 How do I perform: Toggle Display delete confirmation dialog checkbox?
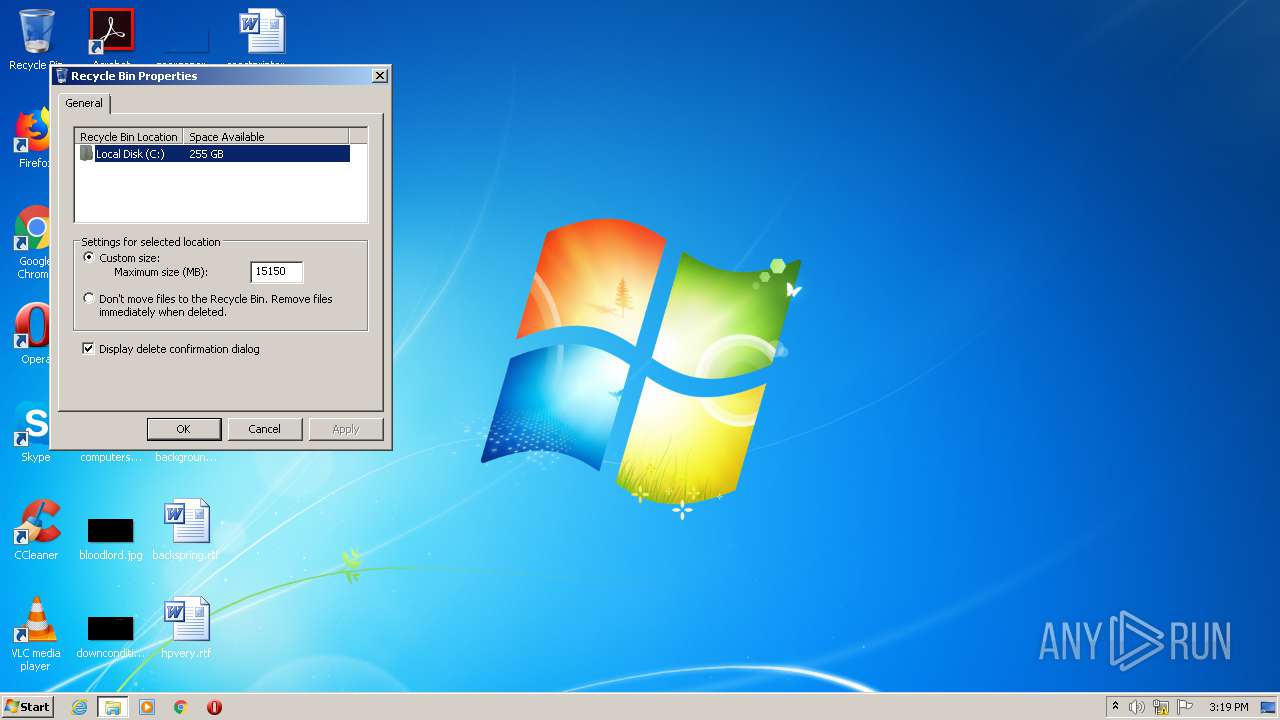pyautogui.click(x=88, y=349)
